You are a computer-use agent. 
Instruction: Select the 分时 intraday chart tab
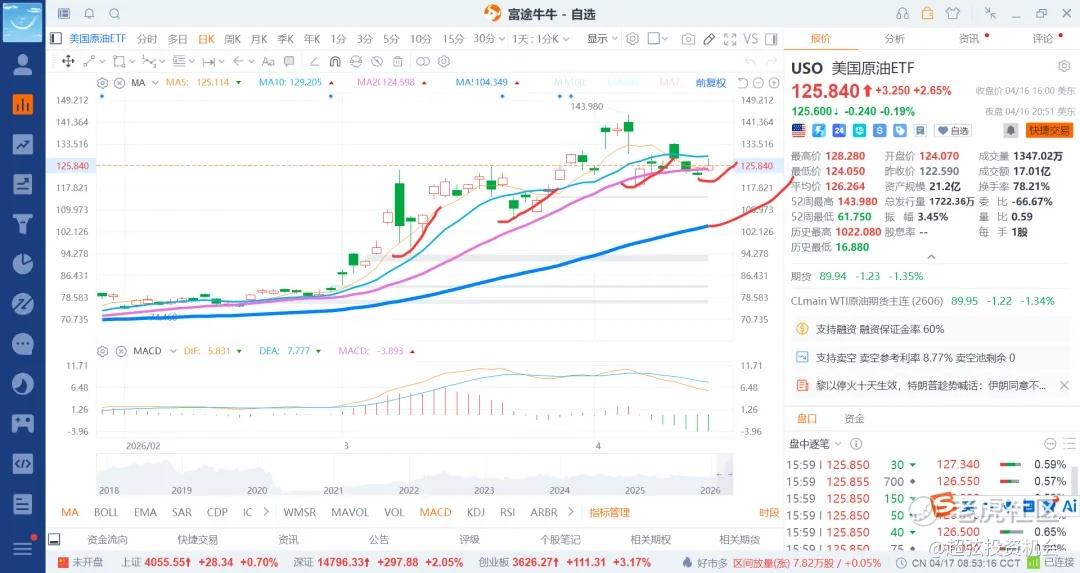(x=147, y=39)
